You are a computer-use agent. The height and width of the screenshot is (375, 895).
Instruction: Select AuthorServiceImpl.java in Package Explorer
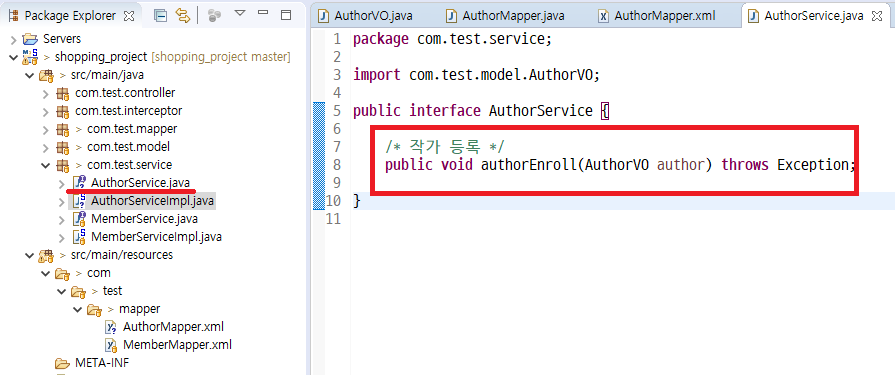click(152, 201)
